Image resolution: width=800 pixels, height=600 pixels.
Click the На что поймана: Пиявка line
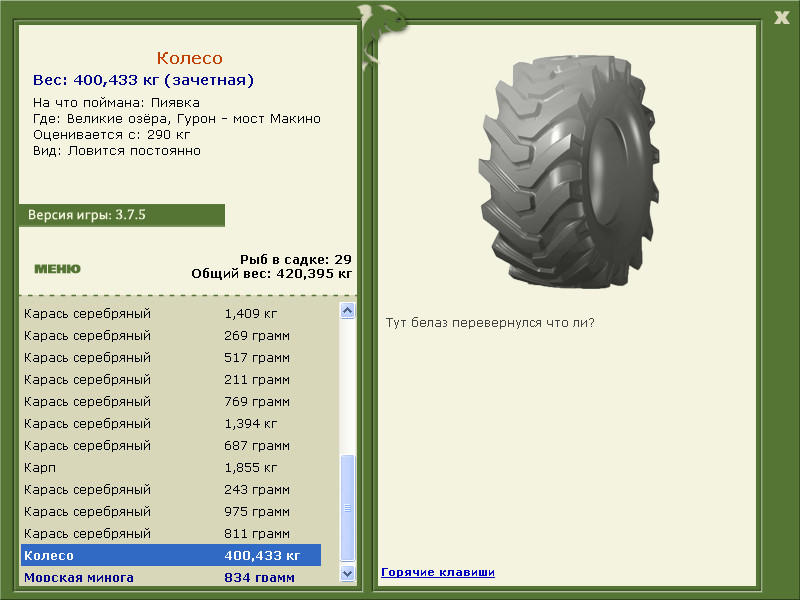tap(116, 103)
